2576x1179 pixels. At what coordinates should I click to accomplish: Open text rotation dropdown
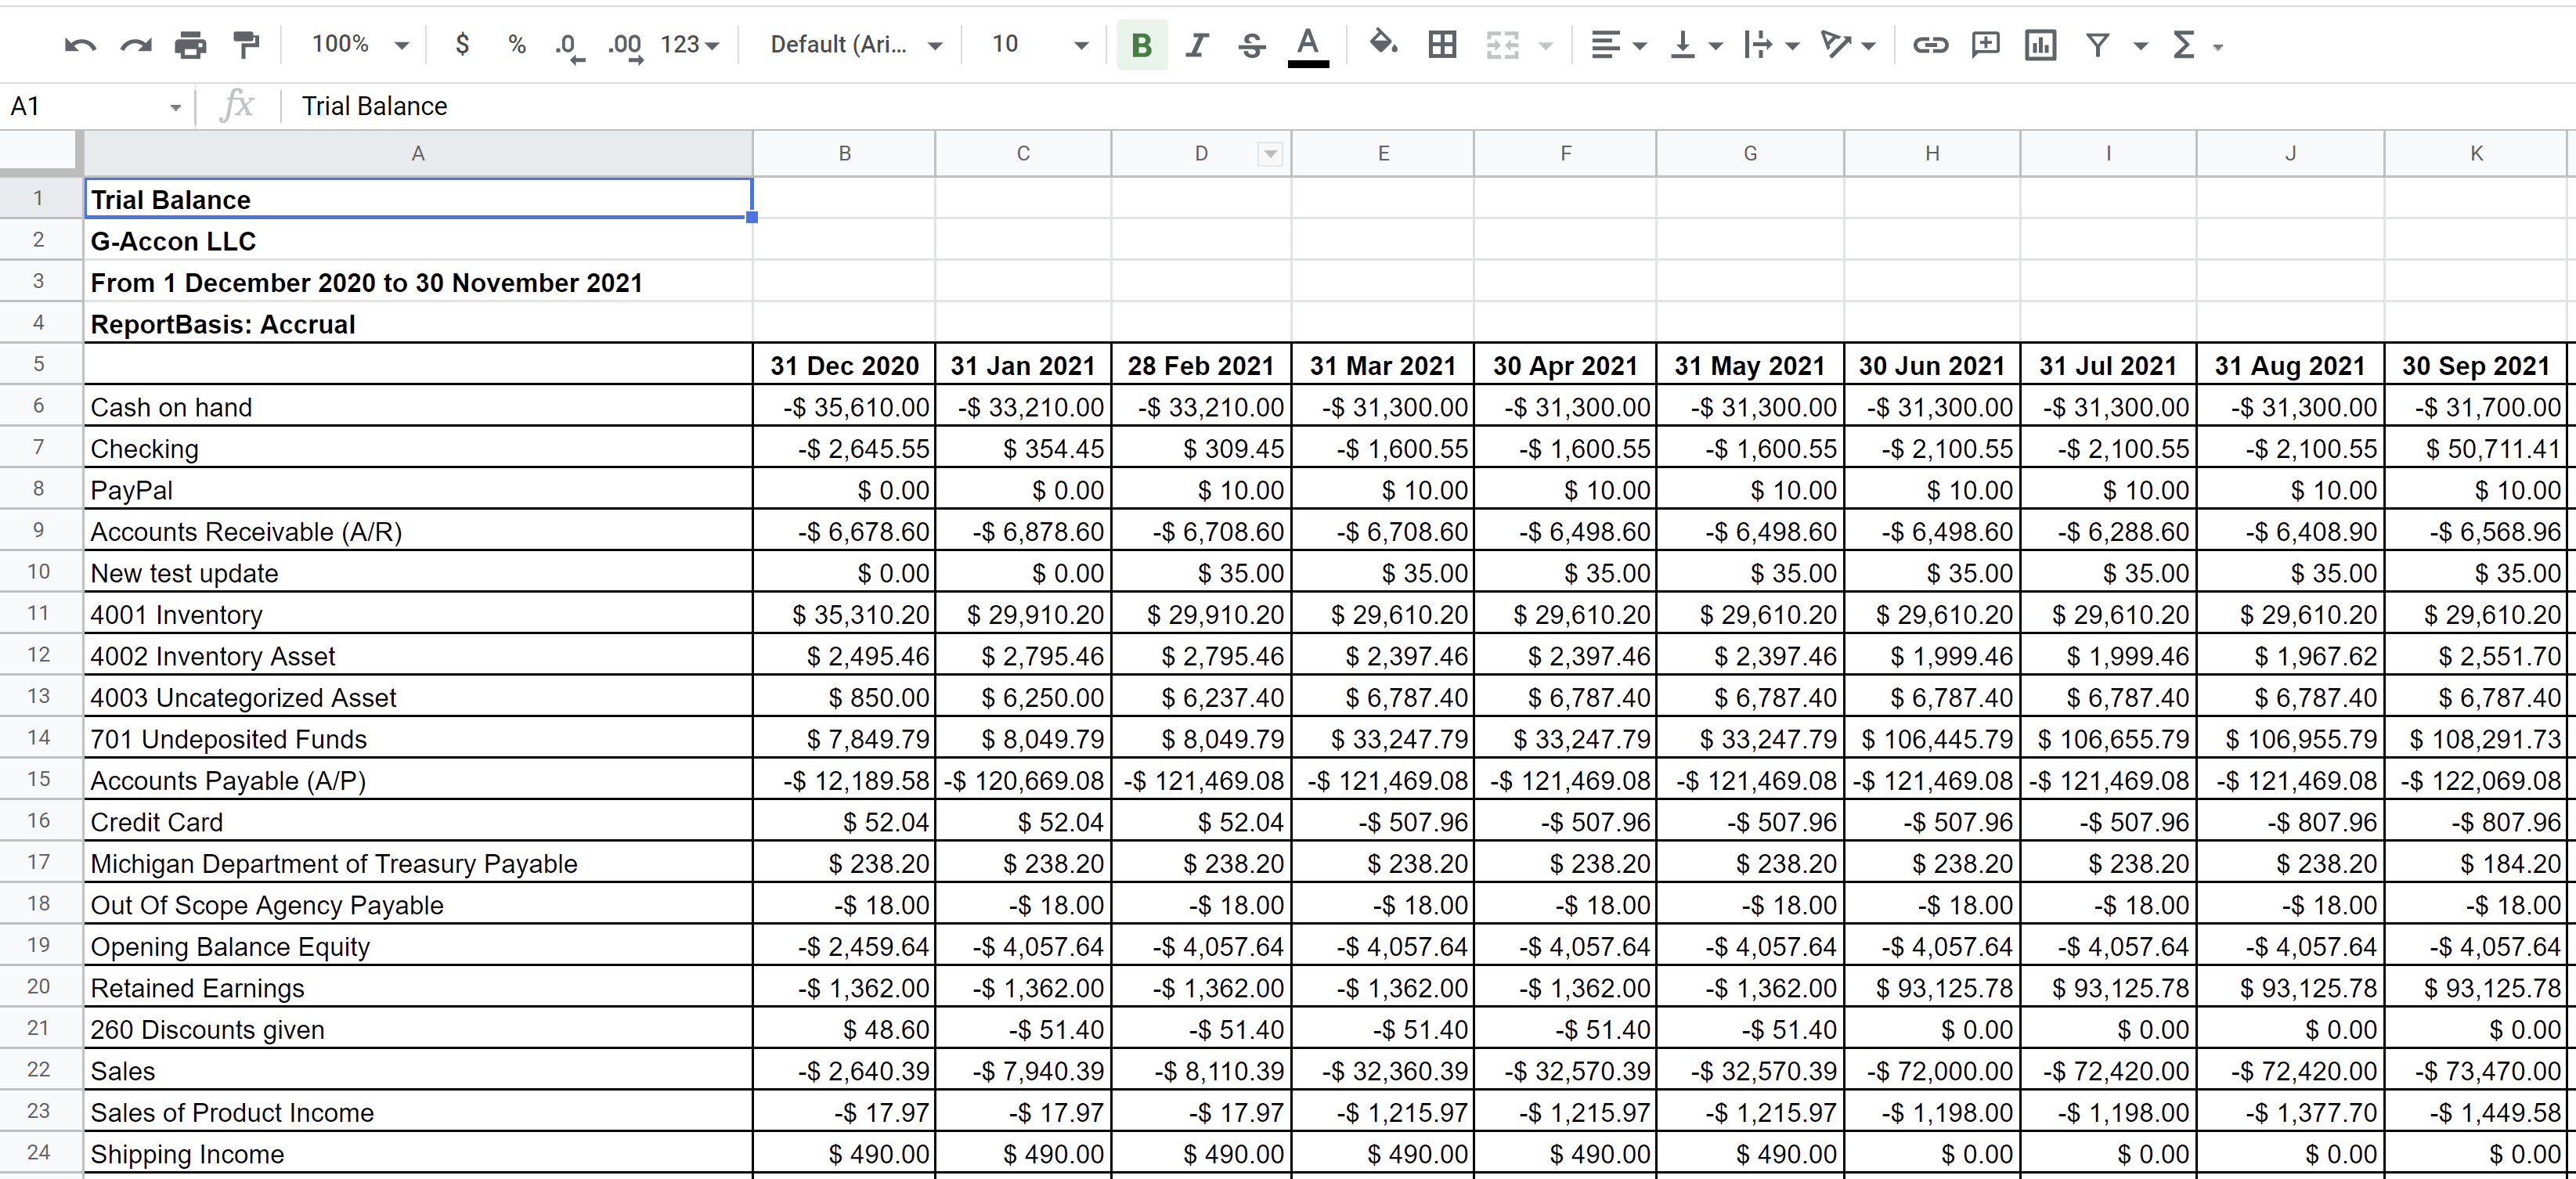click(1848, 45)
